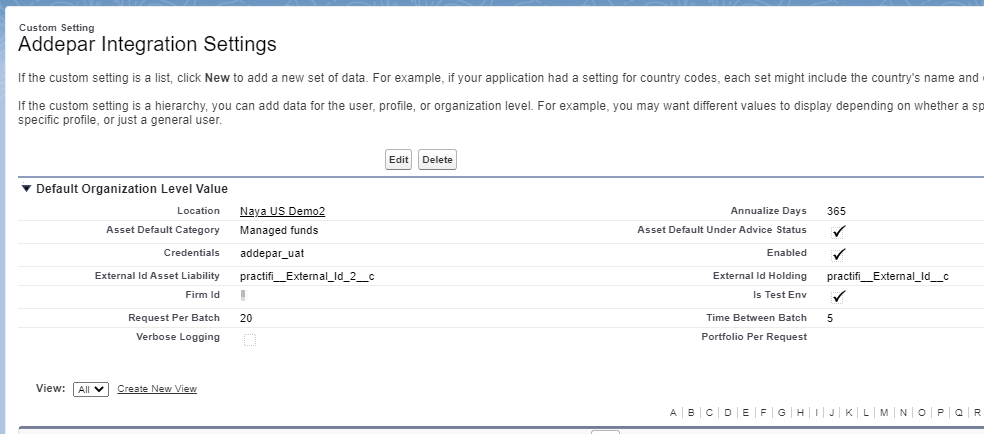The width and height of the screenshot is (984, 434).
Task: Filter list by letter H
Action: click(800, 413)
